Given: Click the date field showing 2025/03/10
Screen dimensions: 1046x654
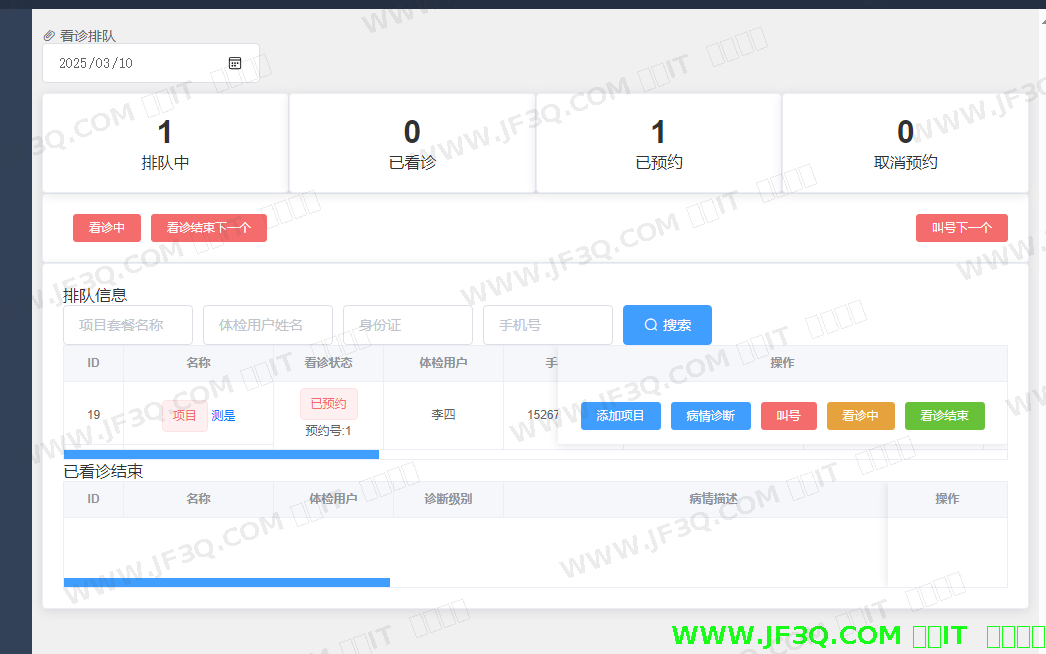Looking at the screenshot, I should (140, 63).
